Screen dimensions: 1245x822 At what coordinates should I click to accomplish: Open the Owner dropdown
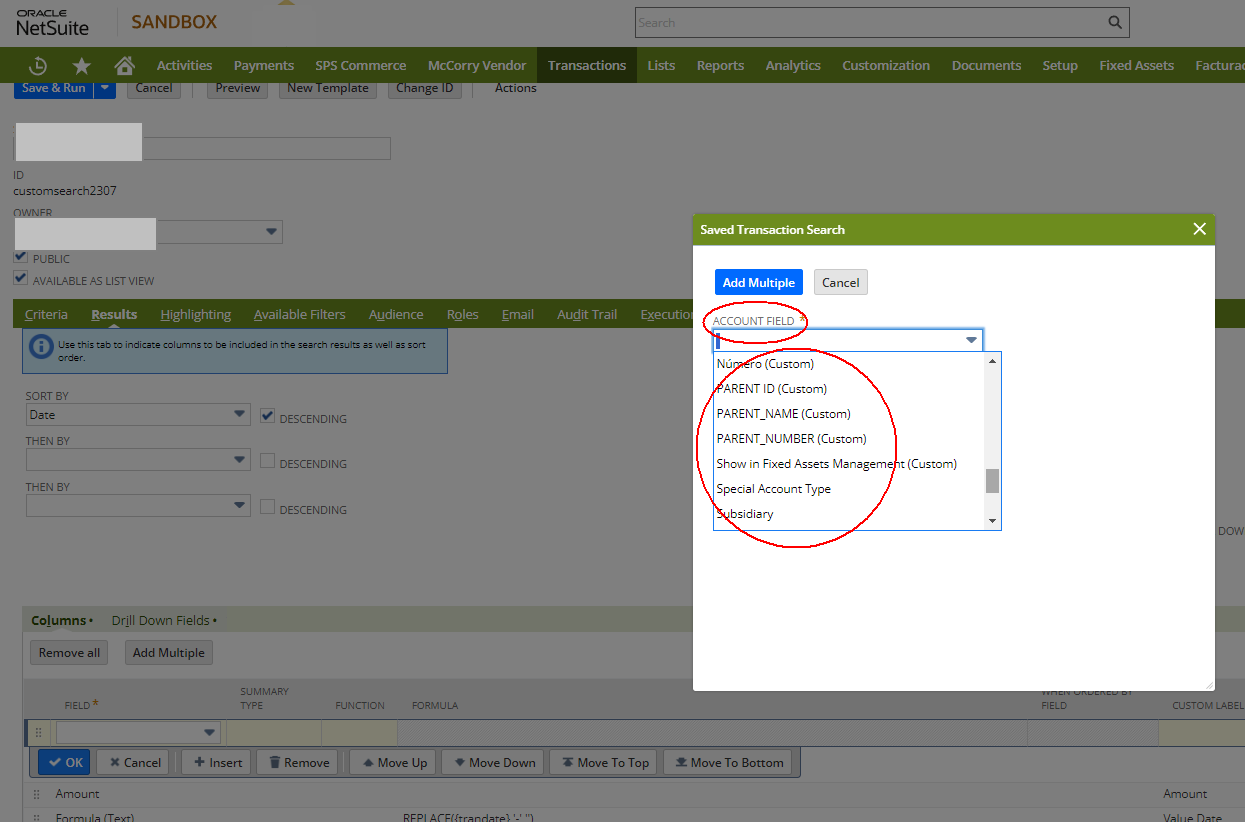271,232
